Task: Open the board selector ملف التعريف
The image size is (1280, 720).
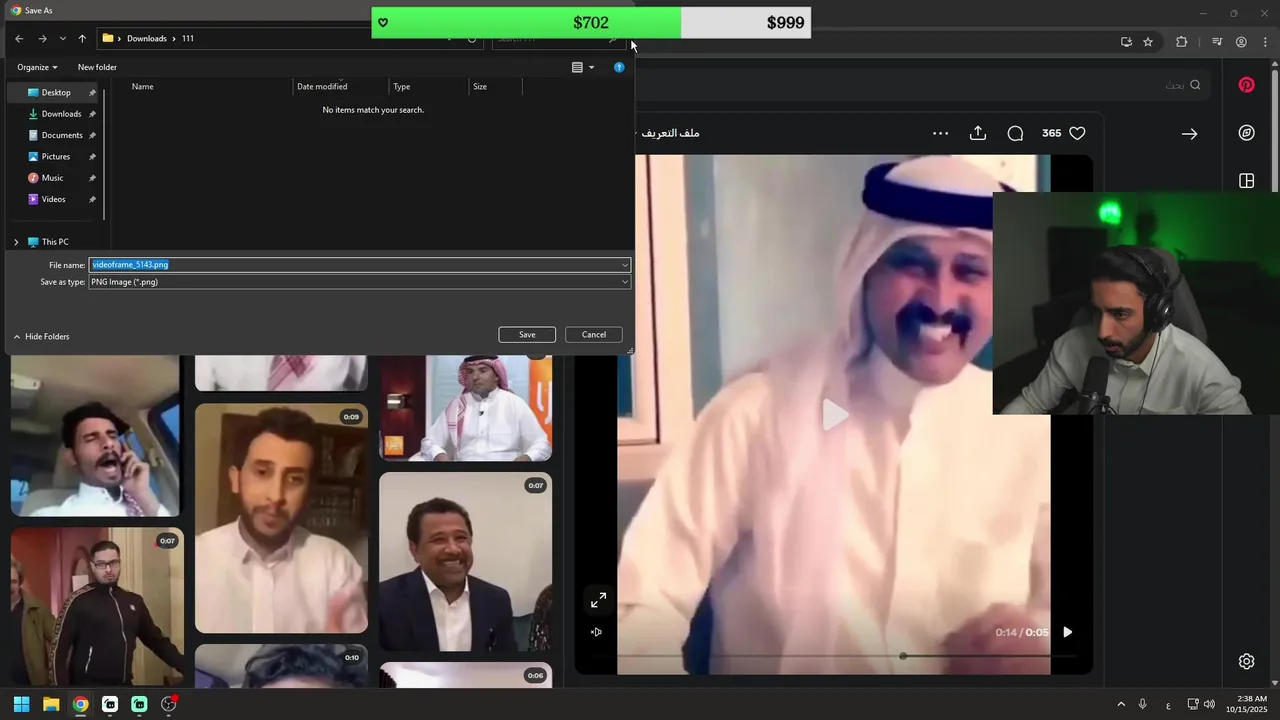Action: [x=669, y=133]
